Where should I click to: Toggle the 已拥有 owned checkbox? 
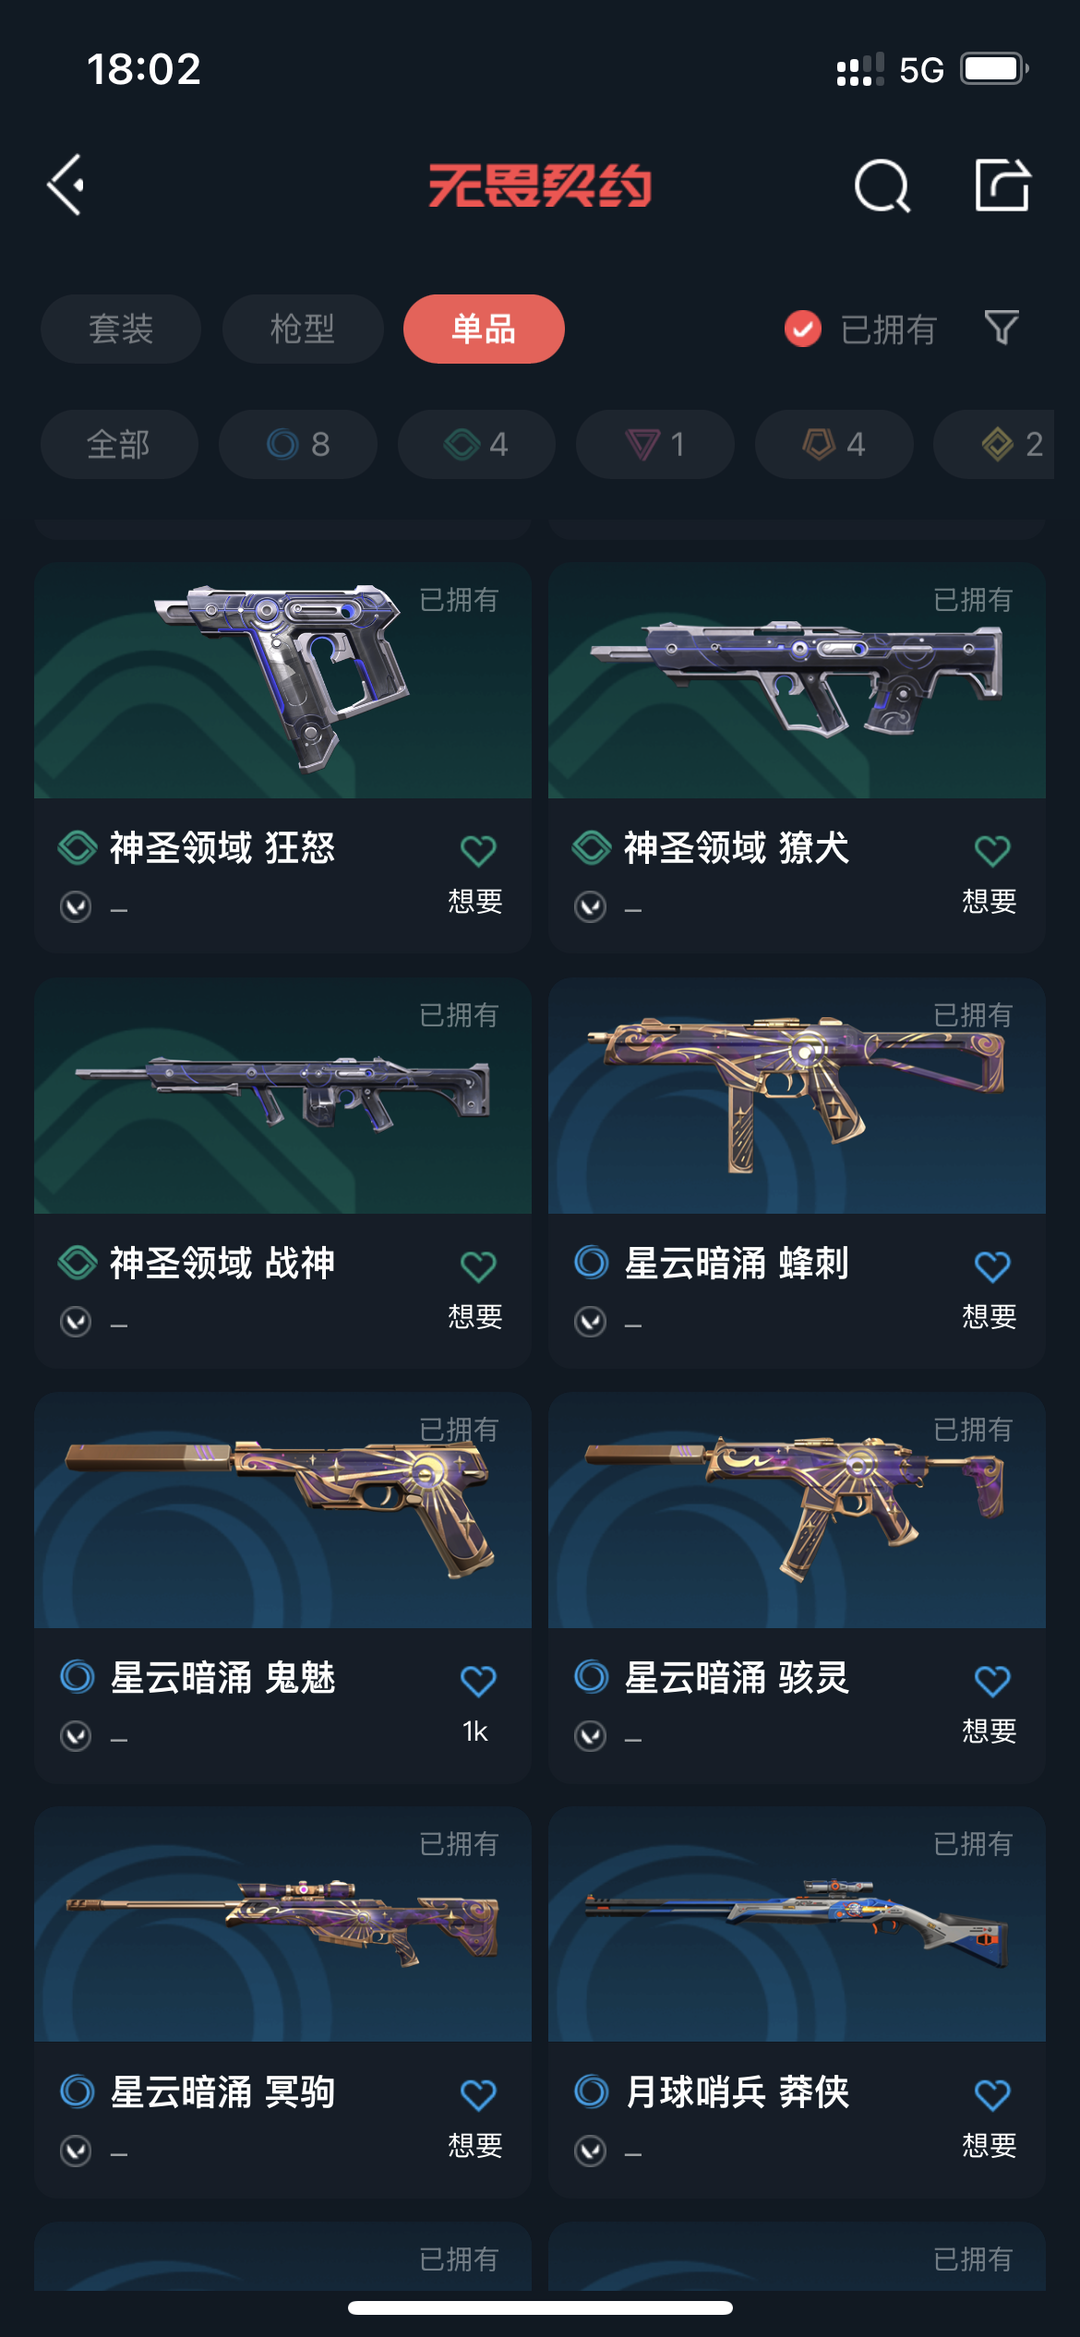(x=803, y=328)
